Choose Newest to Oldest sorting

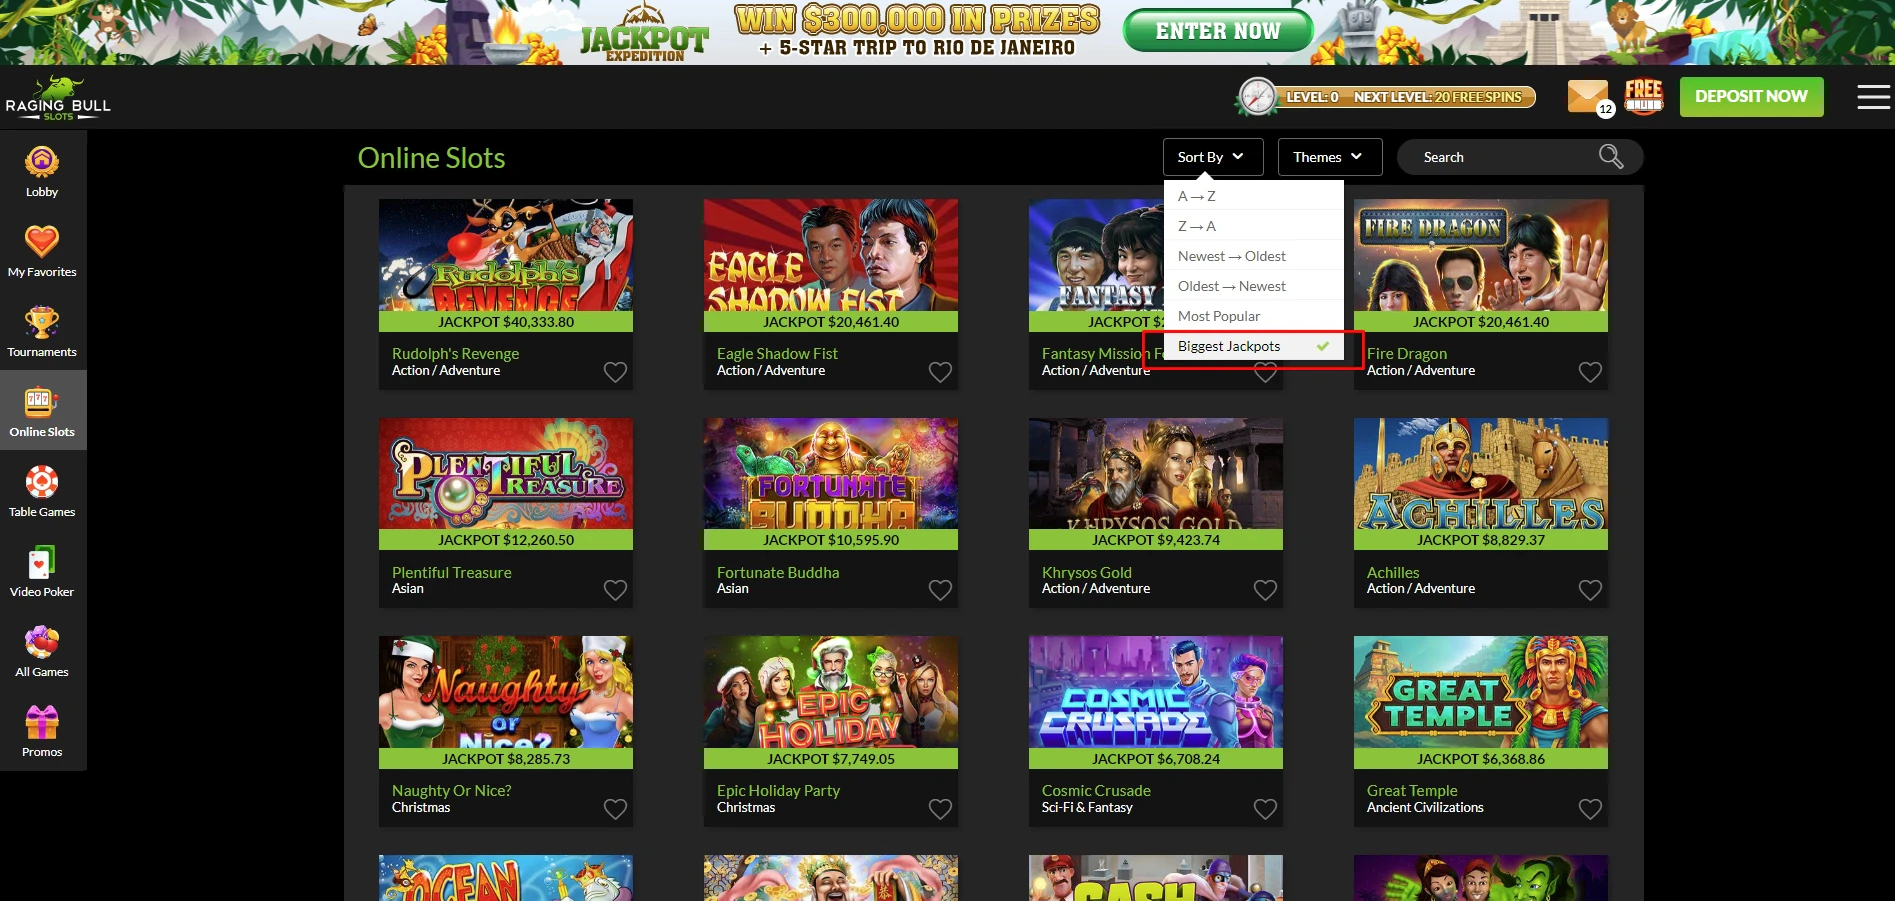(1254, 256)
